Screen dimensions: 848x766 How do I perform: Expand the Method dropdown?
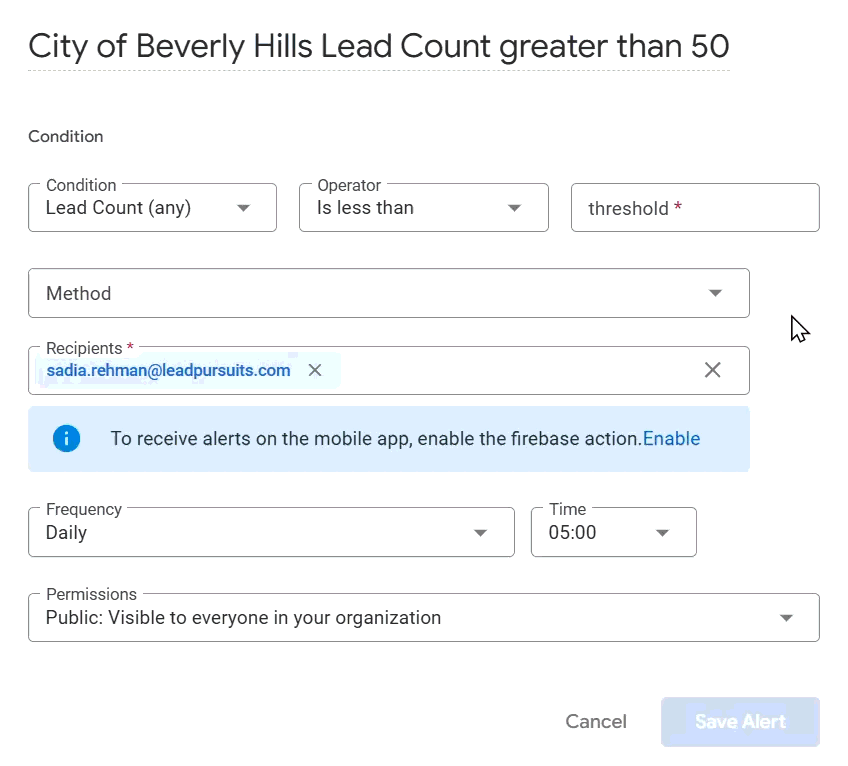pyautogui.click(x=389, y=293)
